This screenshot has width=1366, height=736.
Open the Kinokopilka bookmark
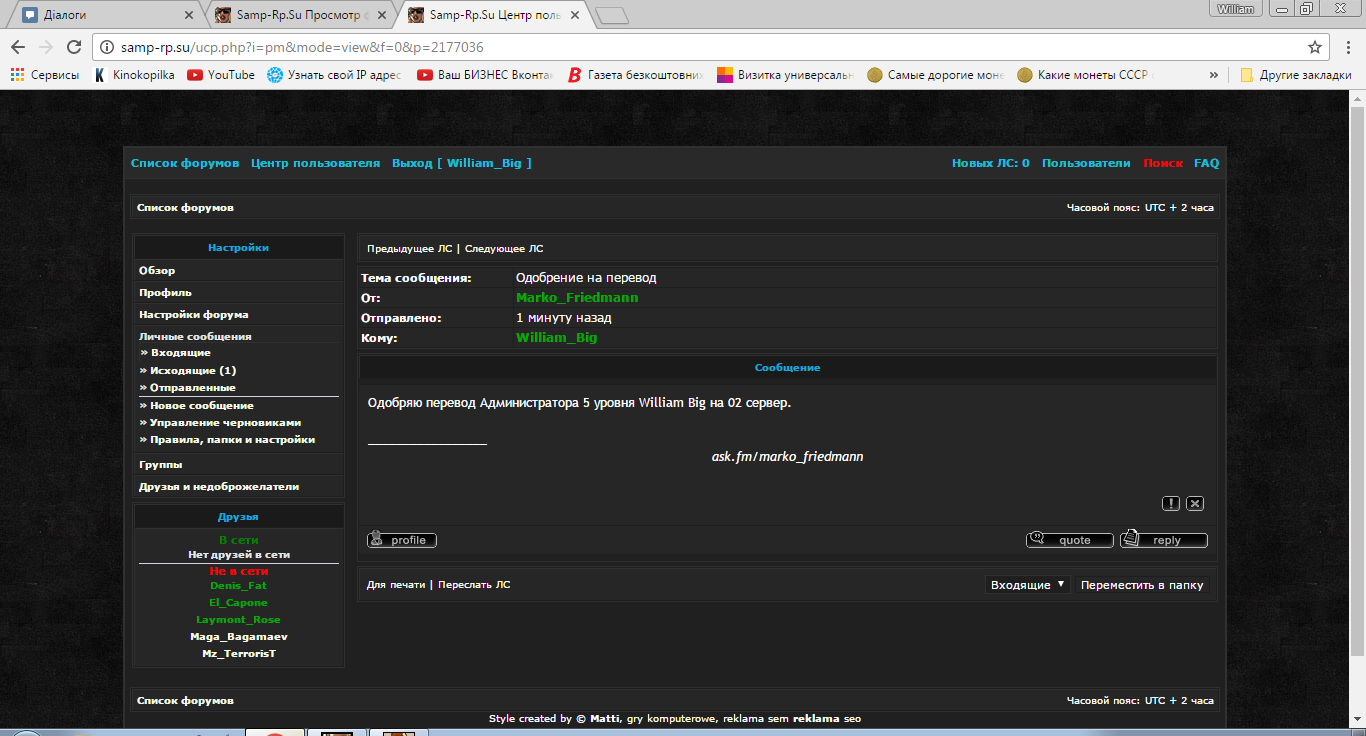(134, 75)
